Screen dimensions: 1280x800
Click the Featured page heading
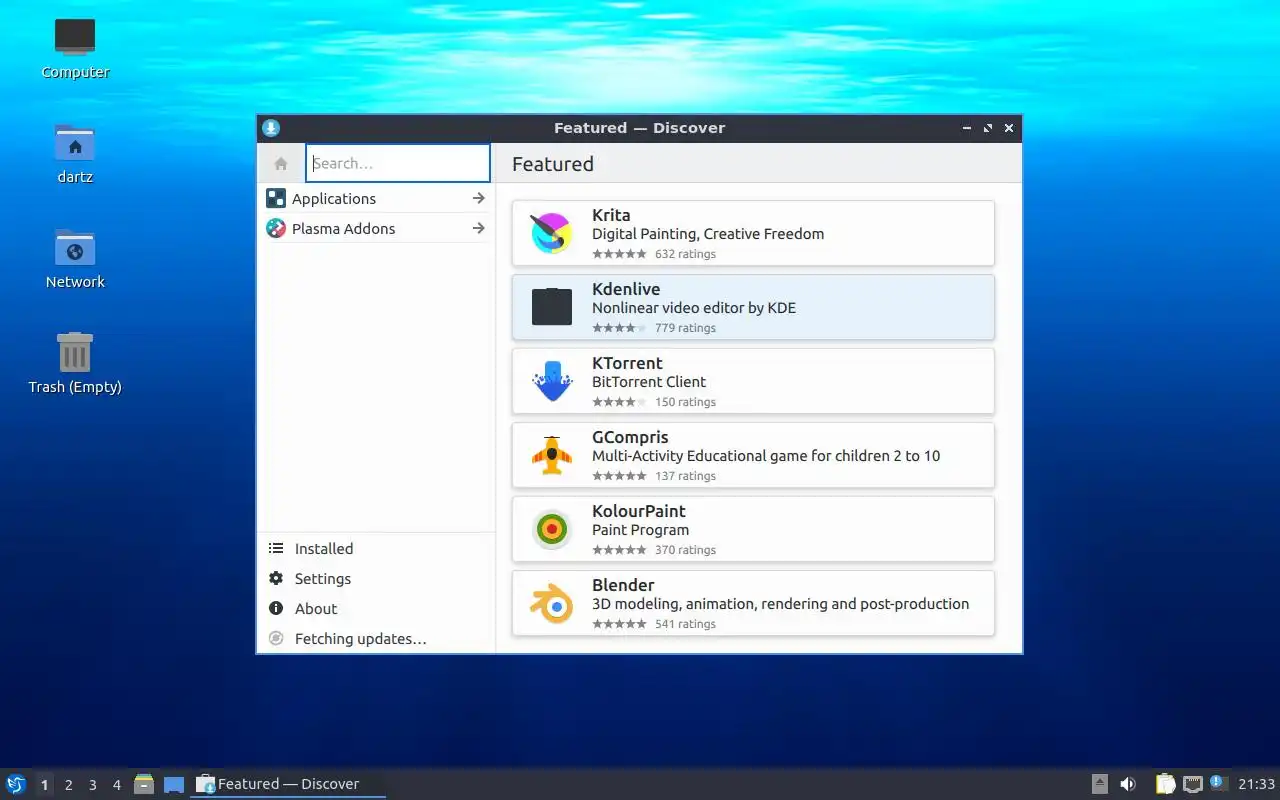[x=553, y=164]
